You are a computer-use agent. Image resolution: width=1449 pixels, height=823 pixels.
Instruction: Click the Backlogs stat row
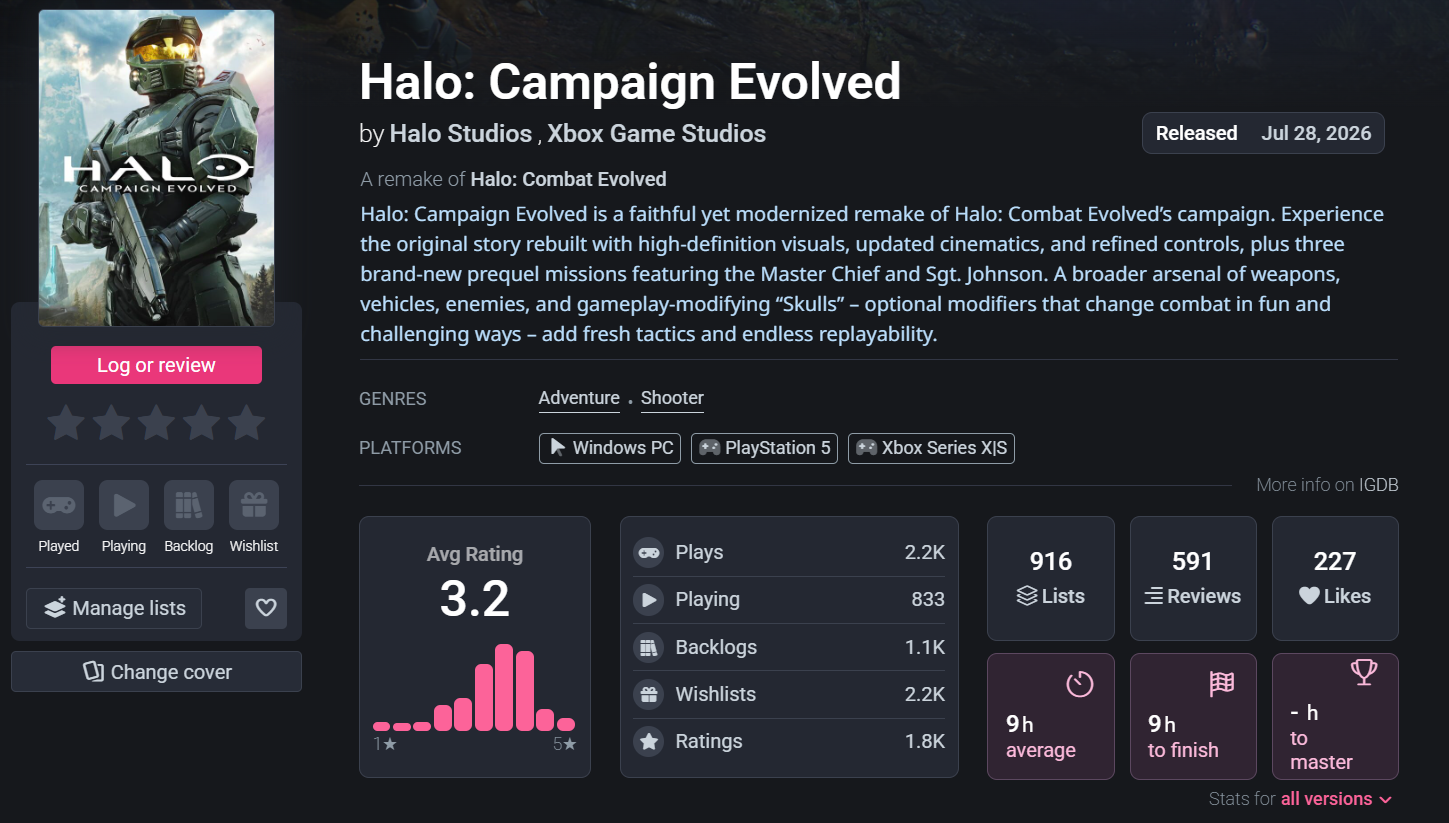point(789,647)
